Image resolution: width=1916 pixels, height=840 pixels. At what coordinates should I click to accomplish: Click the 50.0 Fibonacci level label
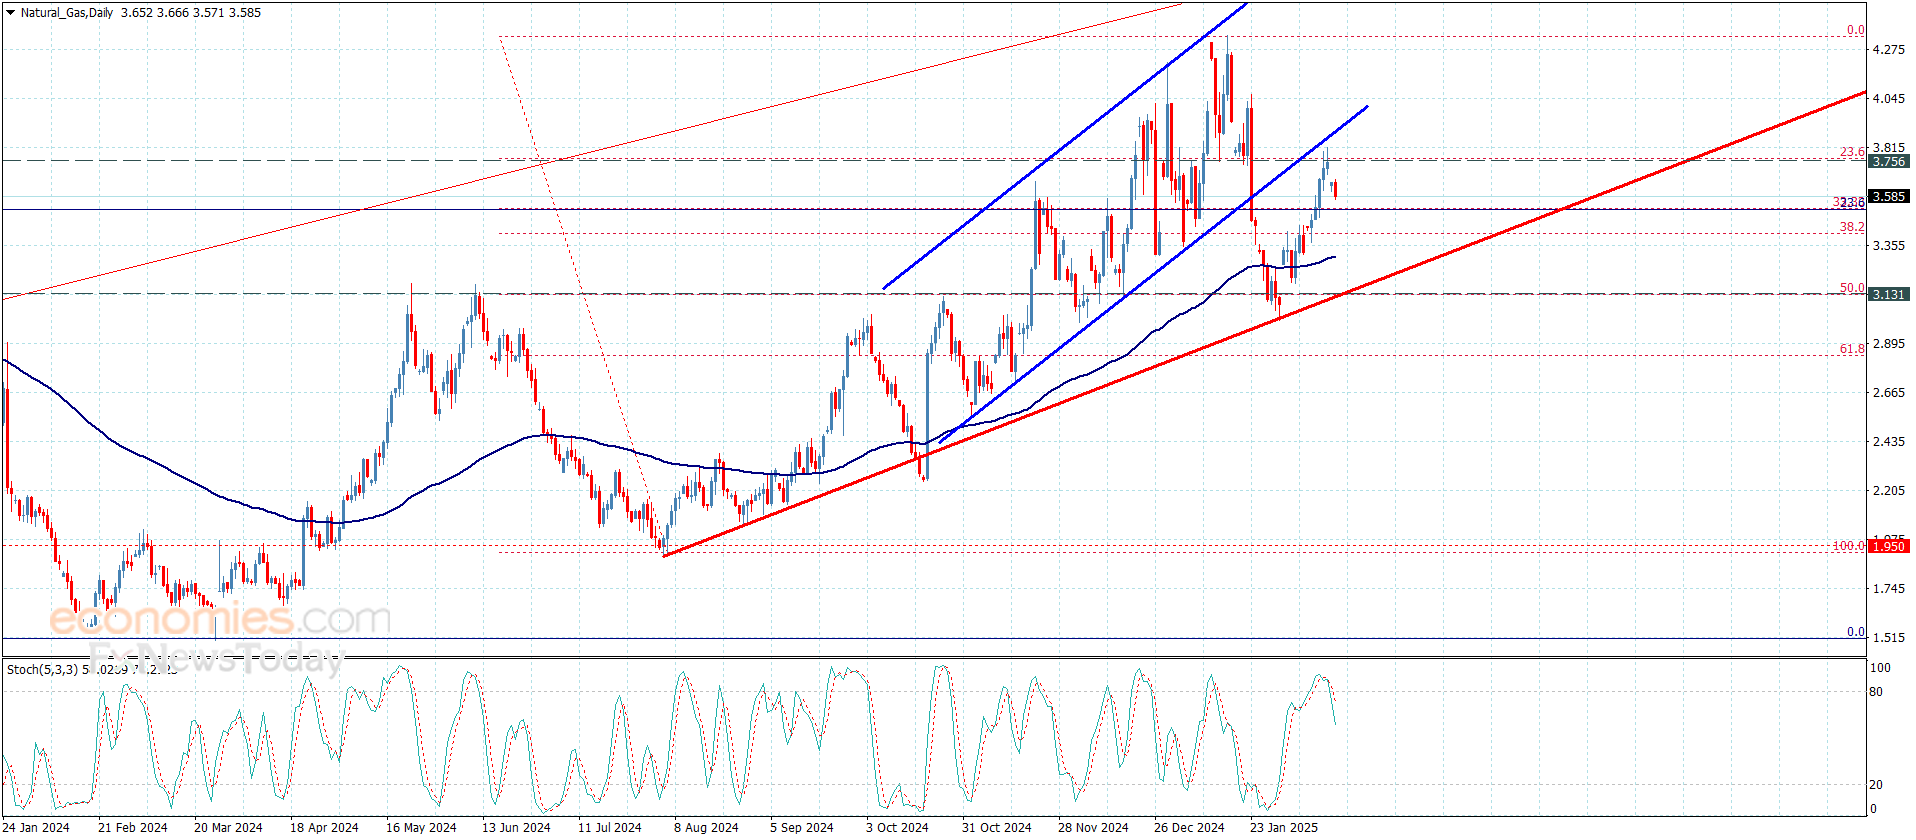coord(1852,288)
